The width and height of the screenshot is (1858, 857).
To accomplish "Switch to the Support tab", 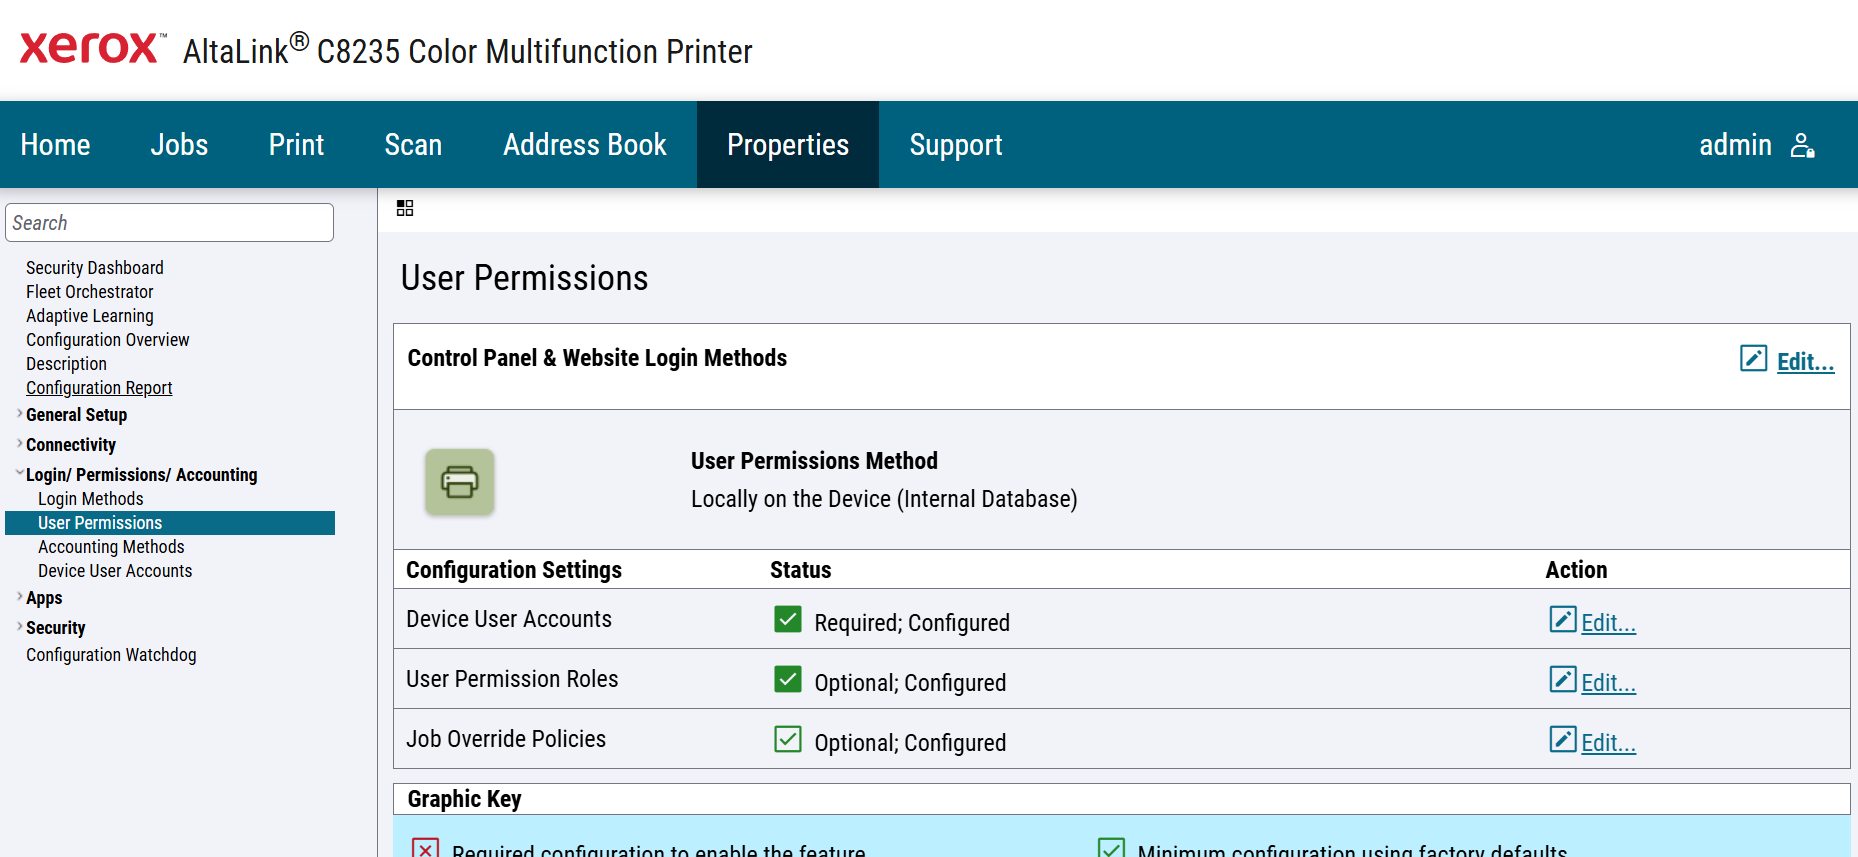I will coord(956,145).
